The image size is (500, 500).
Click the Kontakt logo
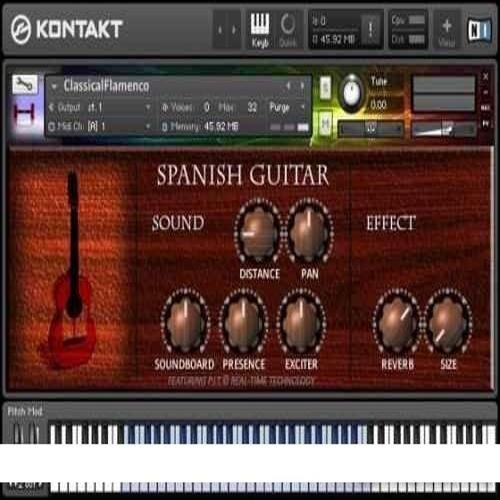[67, 29]
